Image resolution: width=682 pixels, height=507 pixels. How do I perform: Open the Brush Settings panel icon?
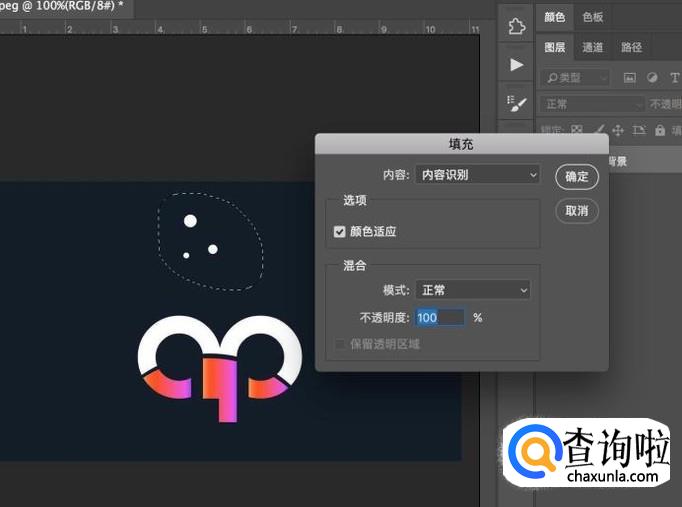coord(516,103)
